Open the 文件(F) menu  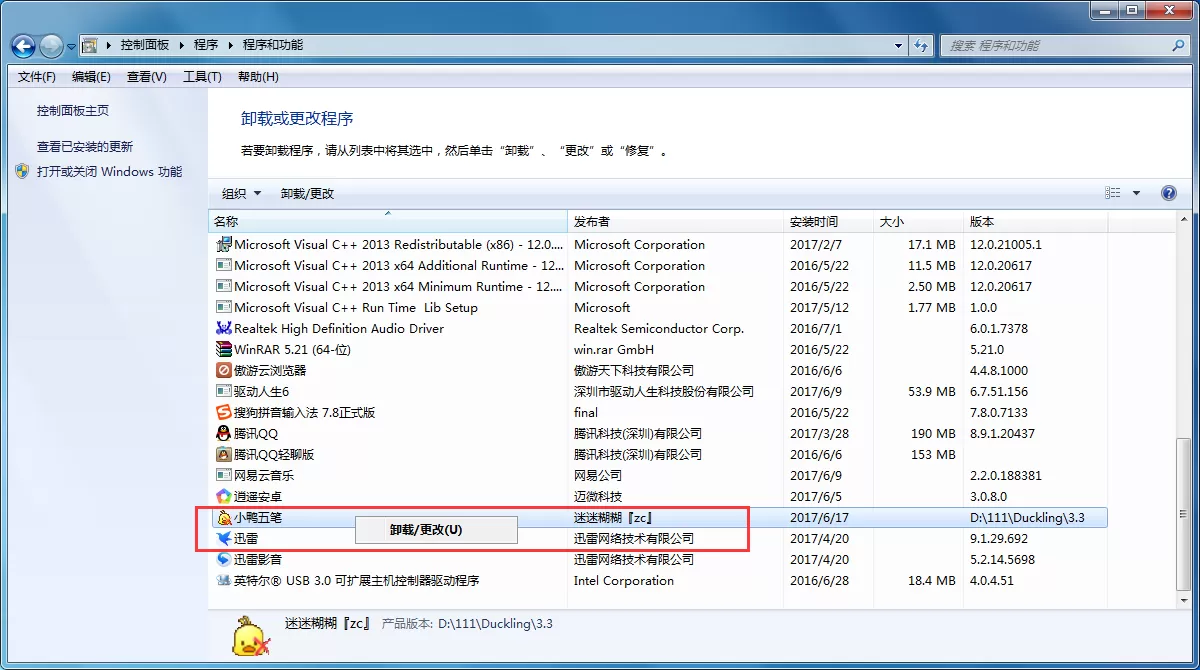37,77
